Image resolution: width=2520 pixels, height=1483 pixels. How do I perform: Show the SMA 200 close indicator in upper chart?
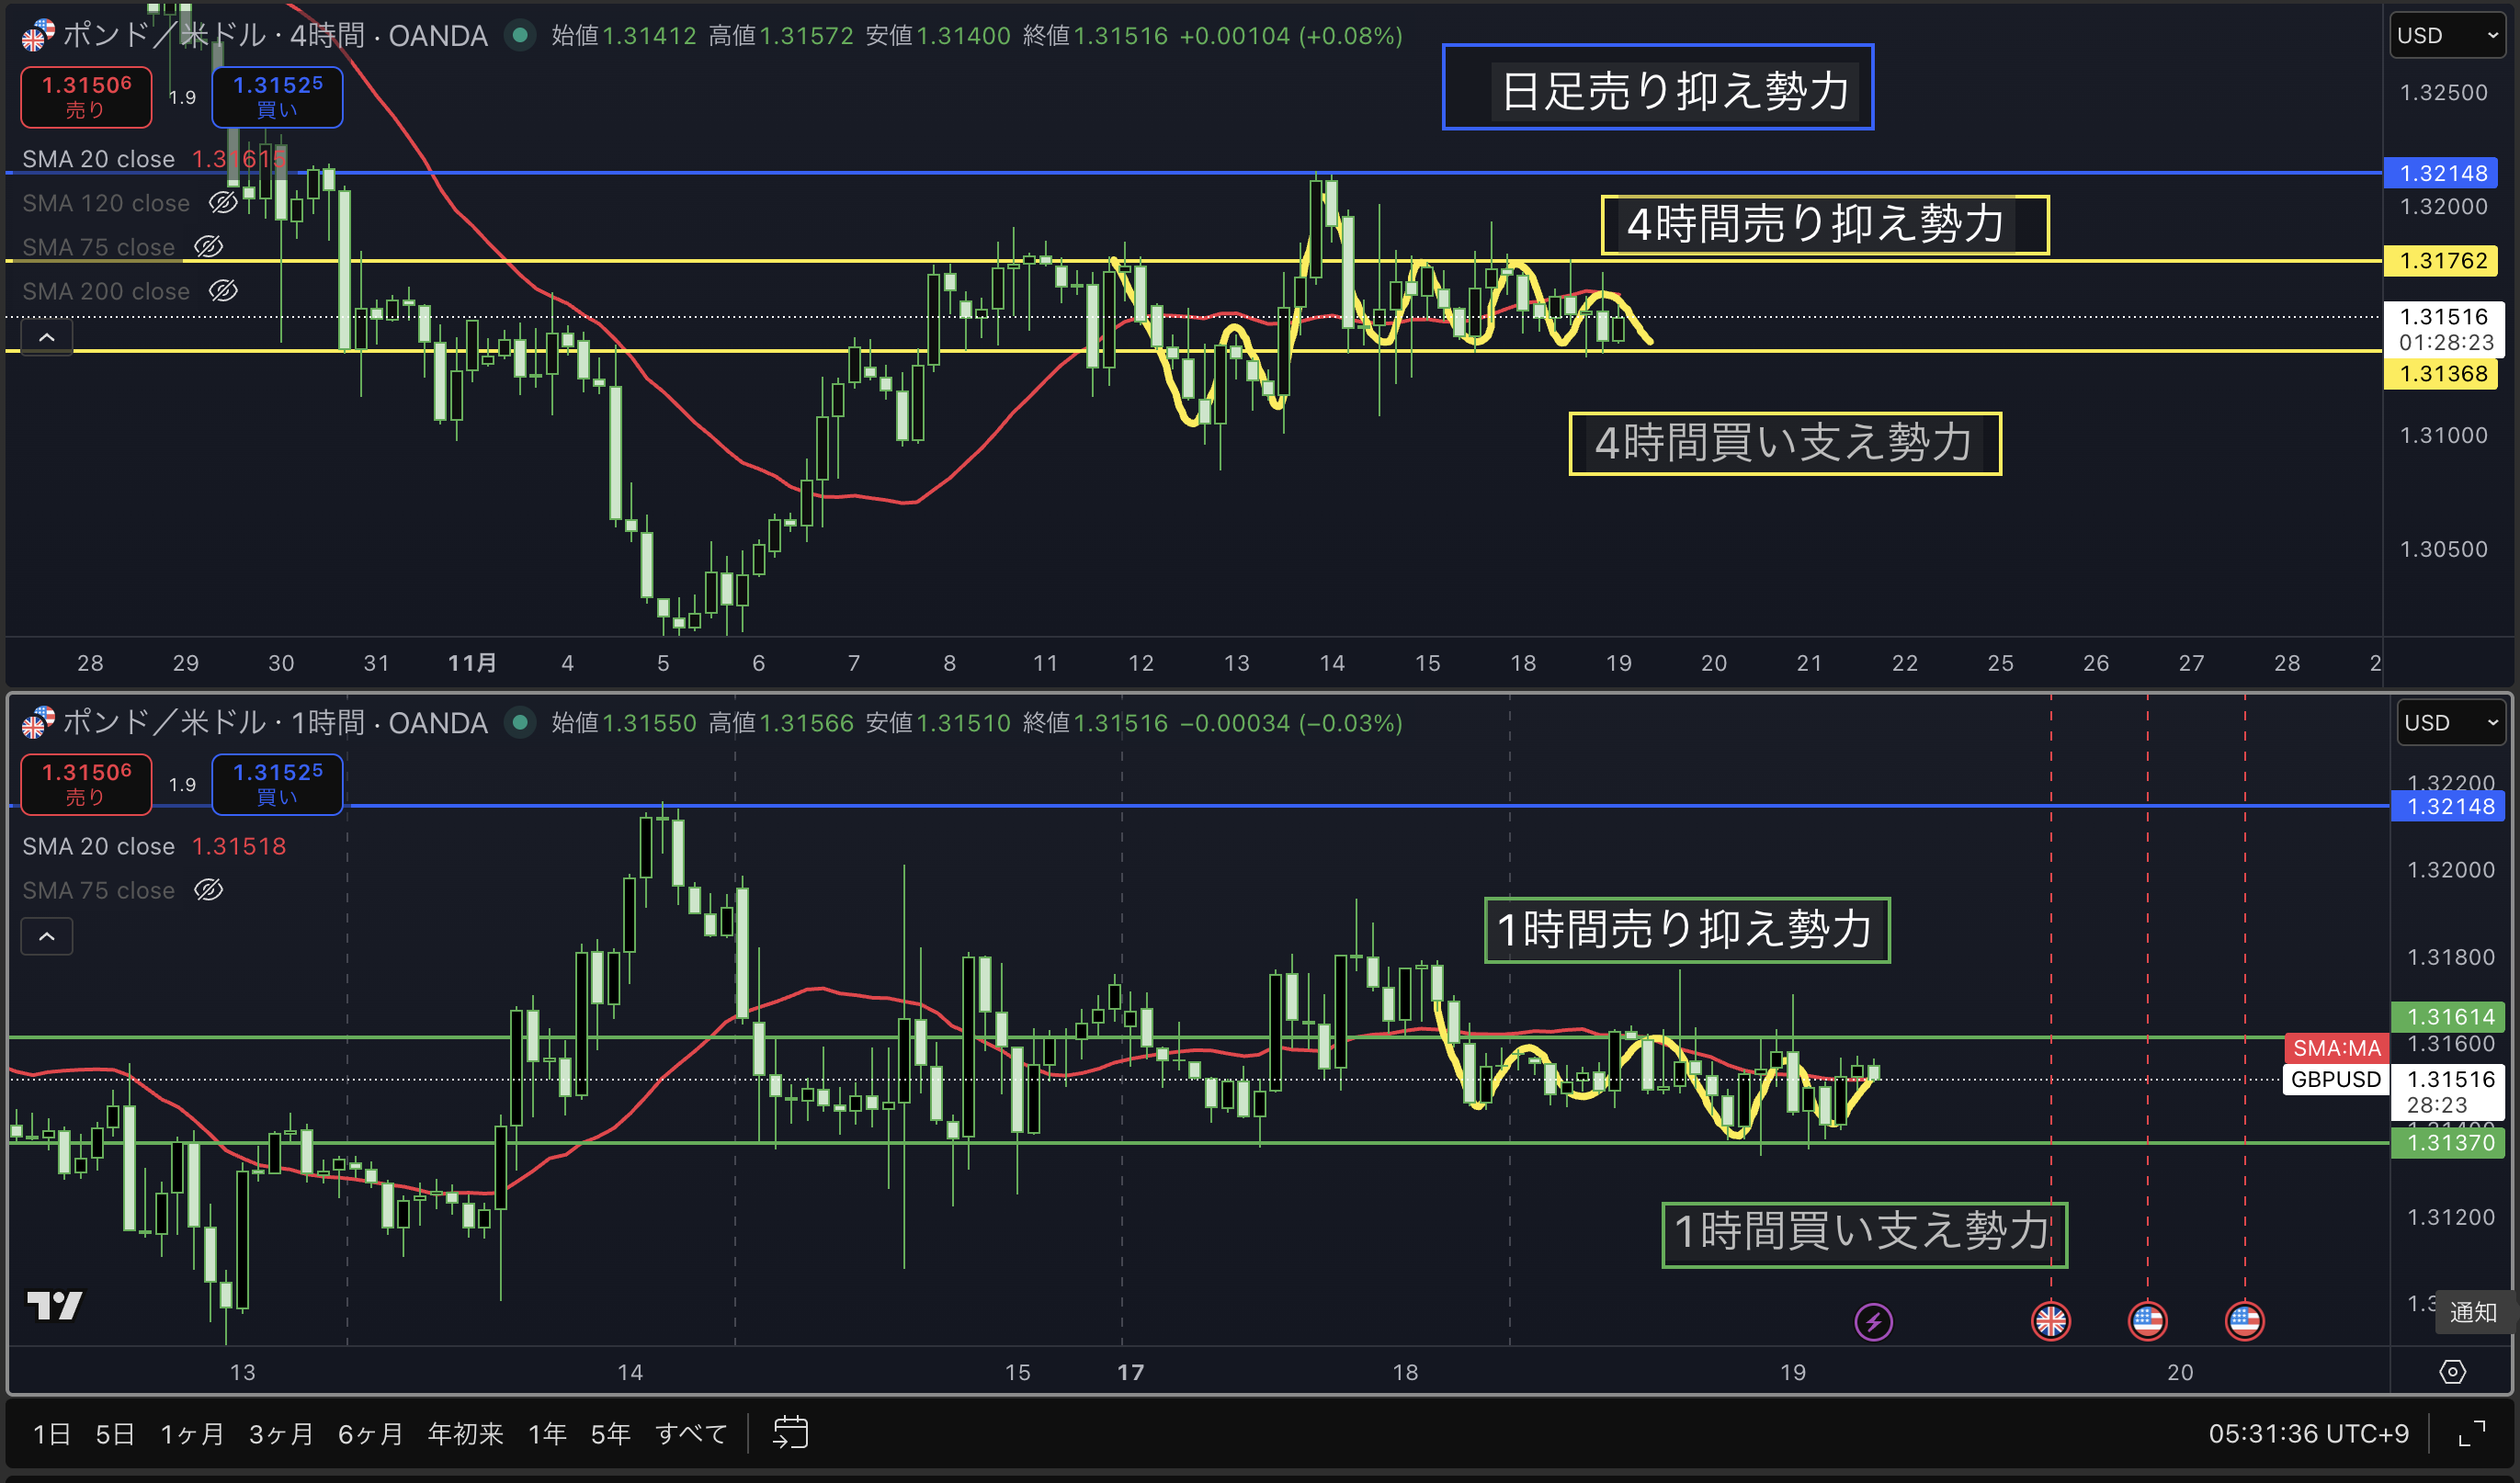(223, 291)
